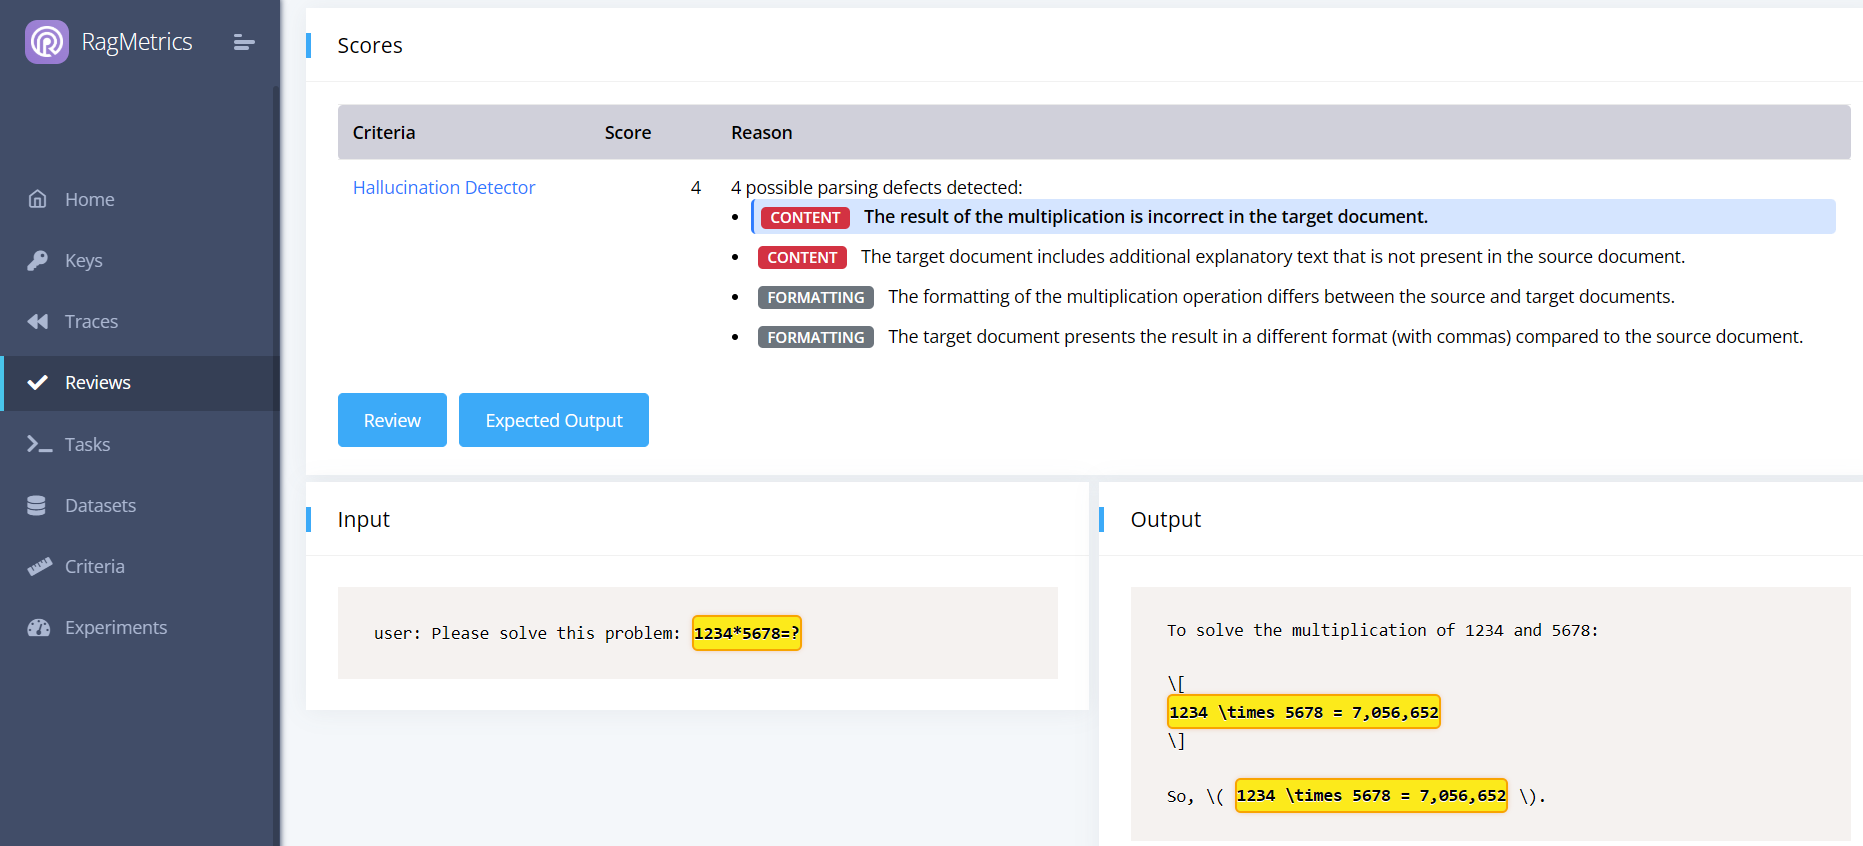This screenshot has width=1863, height=846.
Task: Click the Tasks terminal prompt icon
Action: (x=39, y=444)
